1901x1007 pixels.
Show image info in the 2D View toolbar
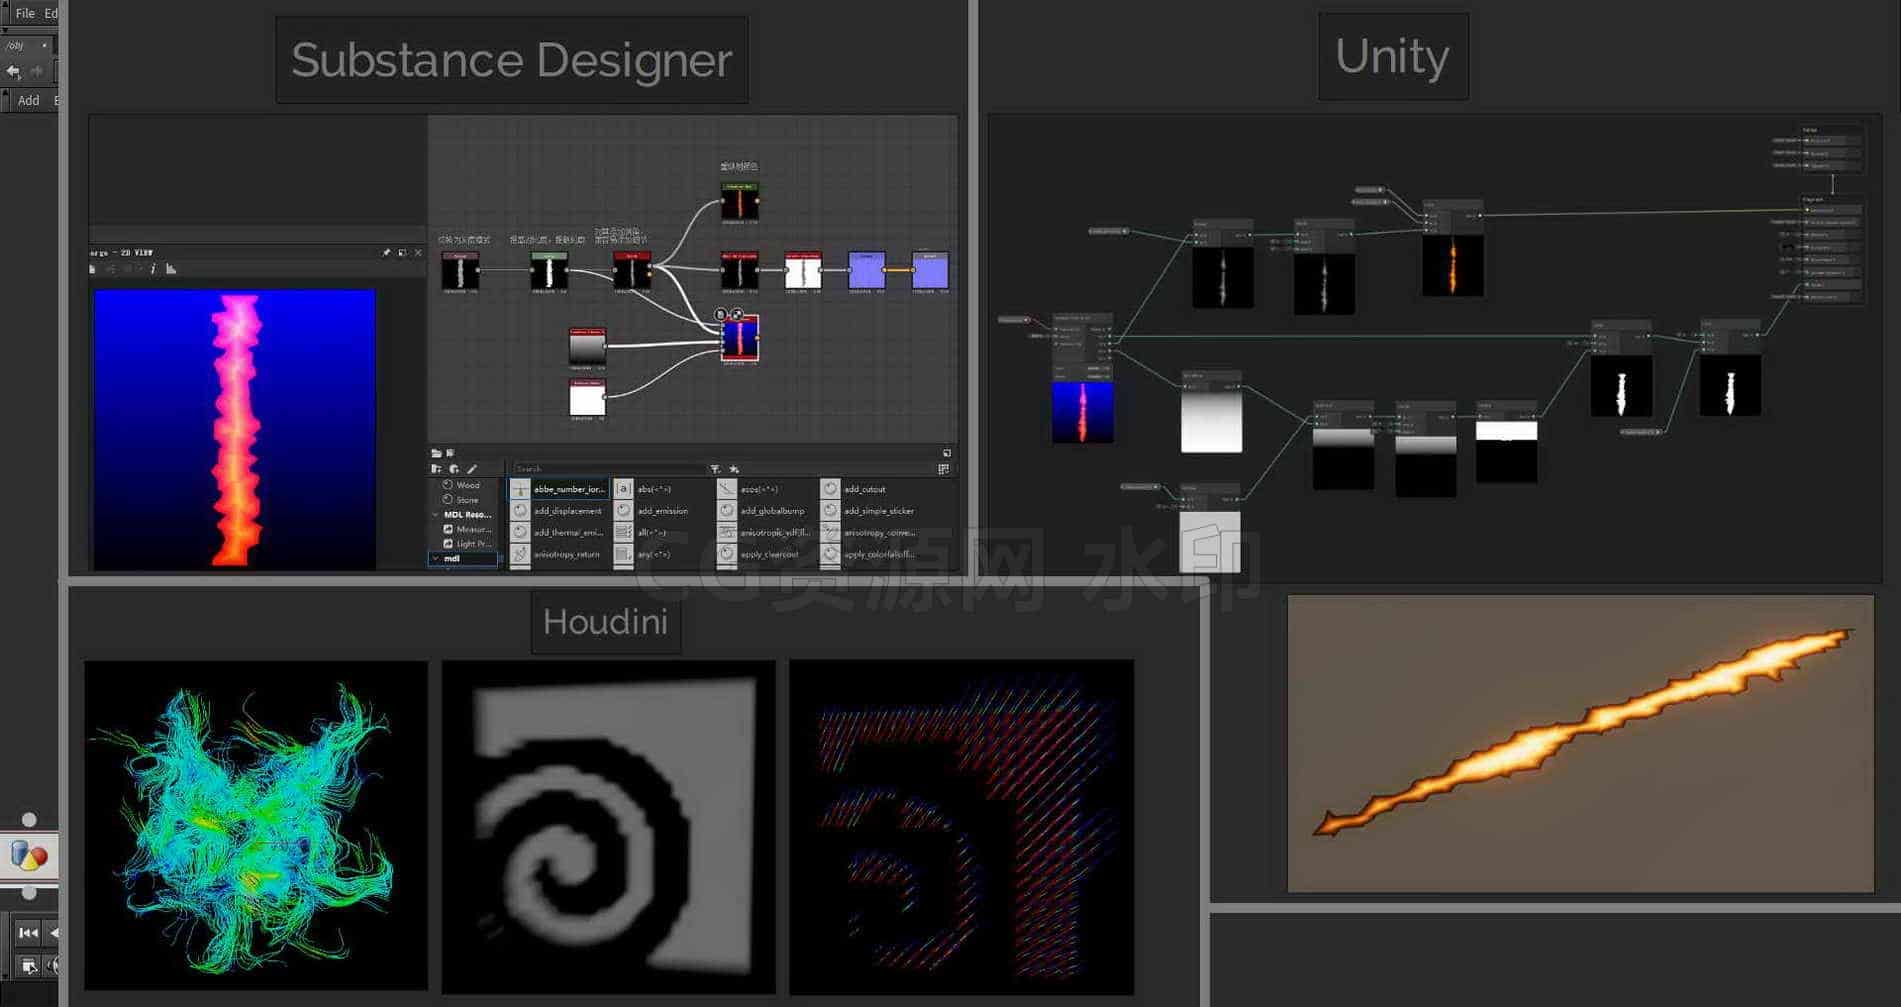pyautogui.click(x=153, y=269)
